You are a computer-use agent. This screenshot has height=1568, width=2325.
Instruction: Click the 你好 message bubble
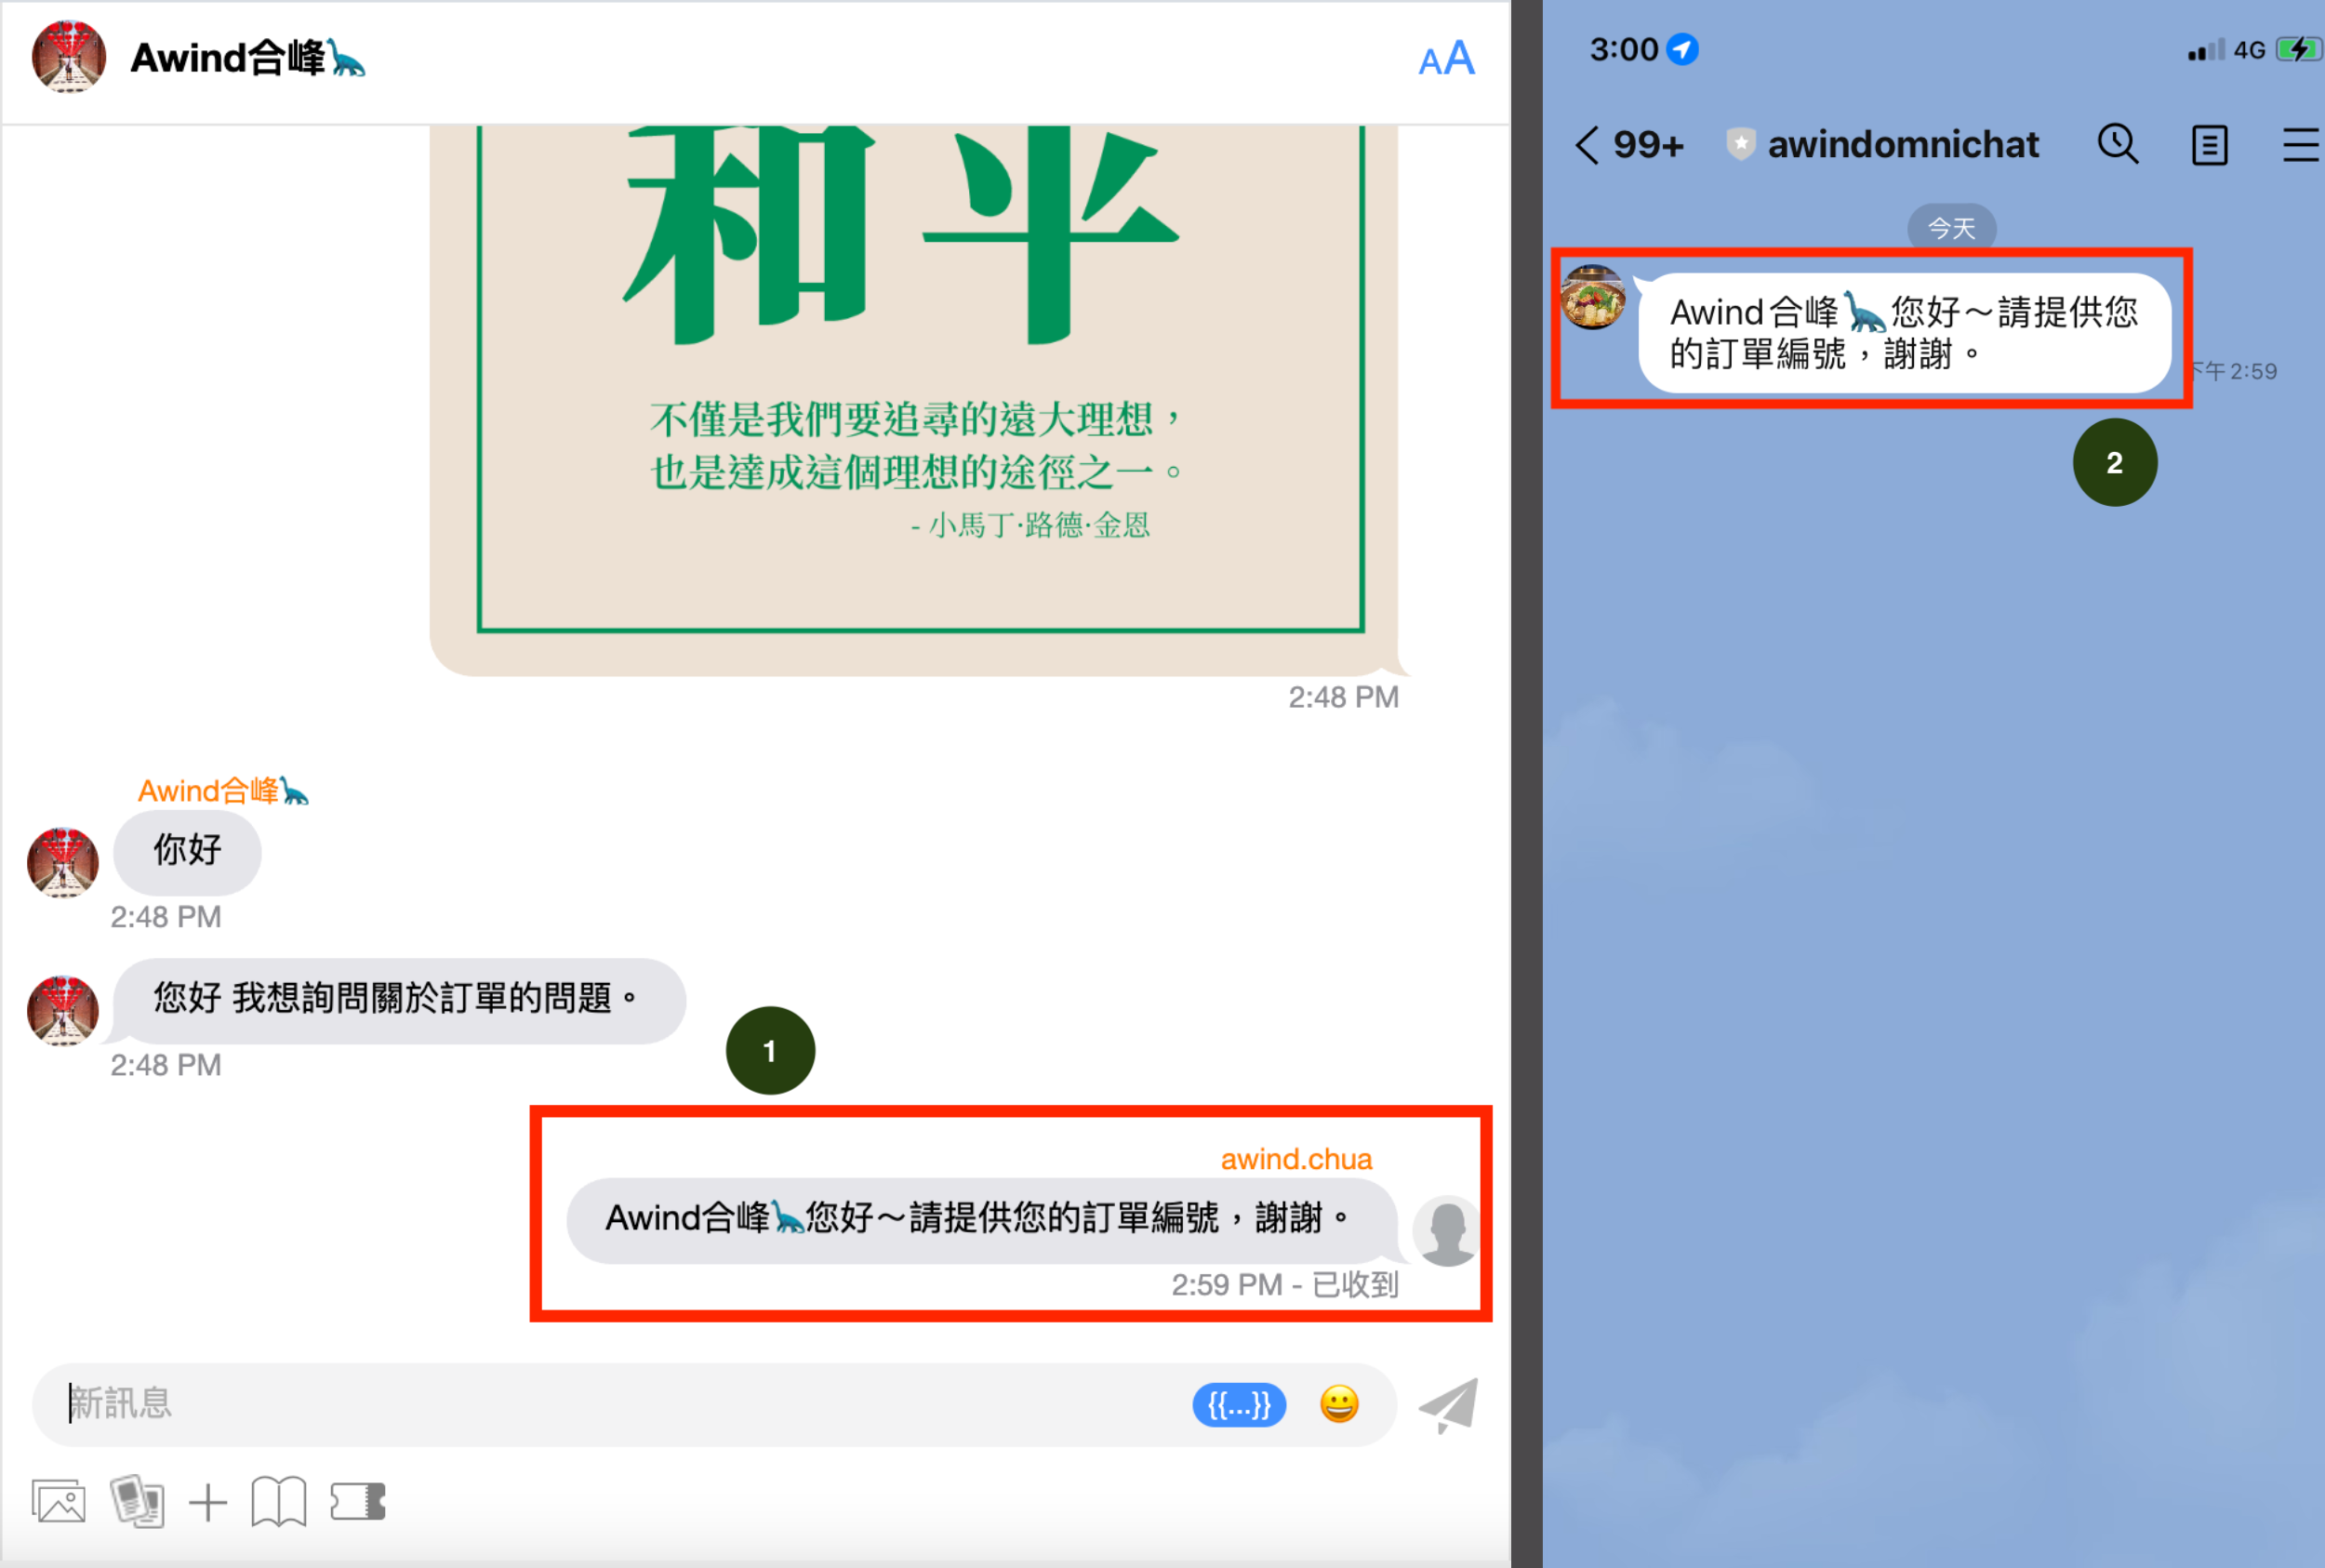187,851
